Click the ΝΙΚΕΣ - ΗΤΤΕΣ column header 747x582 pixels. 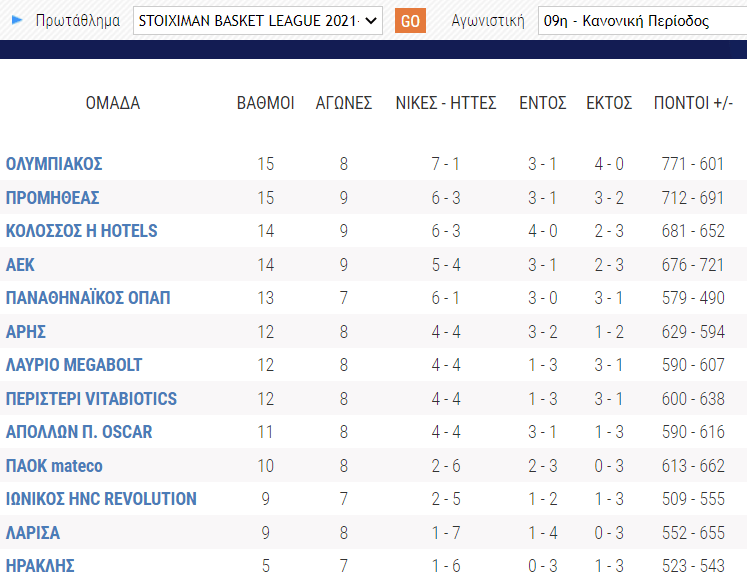coord(446,103)
